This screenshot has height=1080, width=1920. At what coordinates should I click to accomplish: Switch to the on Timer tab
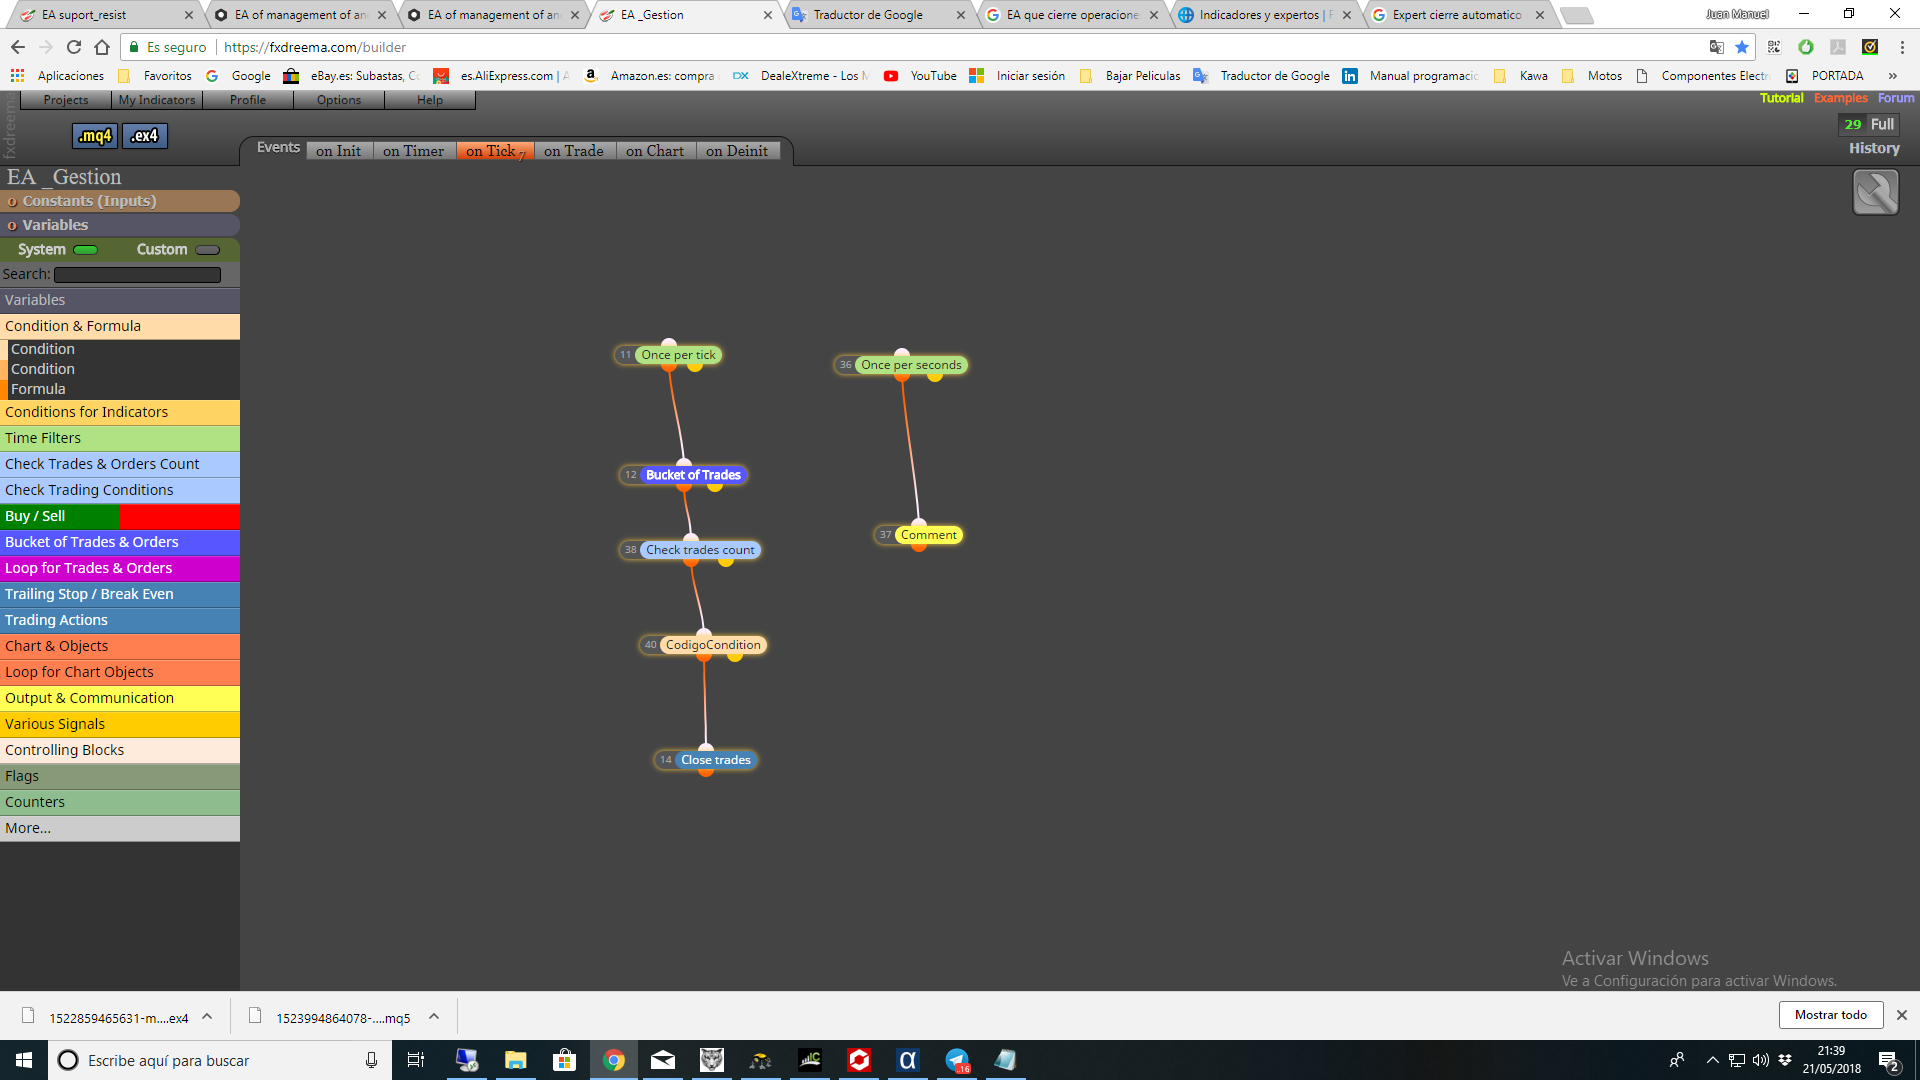tap(413, 151)
